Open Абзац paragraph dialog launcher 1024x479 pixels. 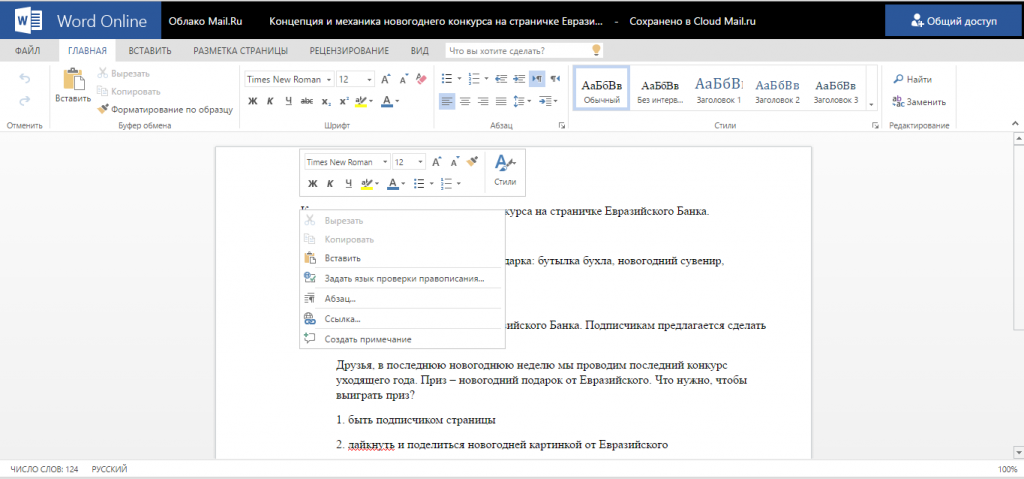point(562,126)
